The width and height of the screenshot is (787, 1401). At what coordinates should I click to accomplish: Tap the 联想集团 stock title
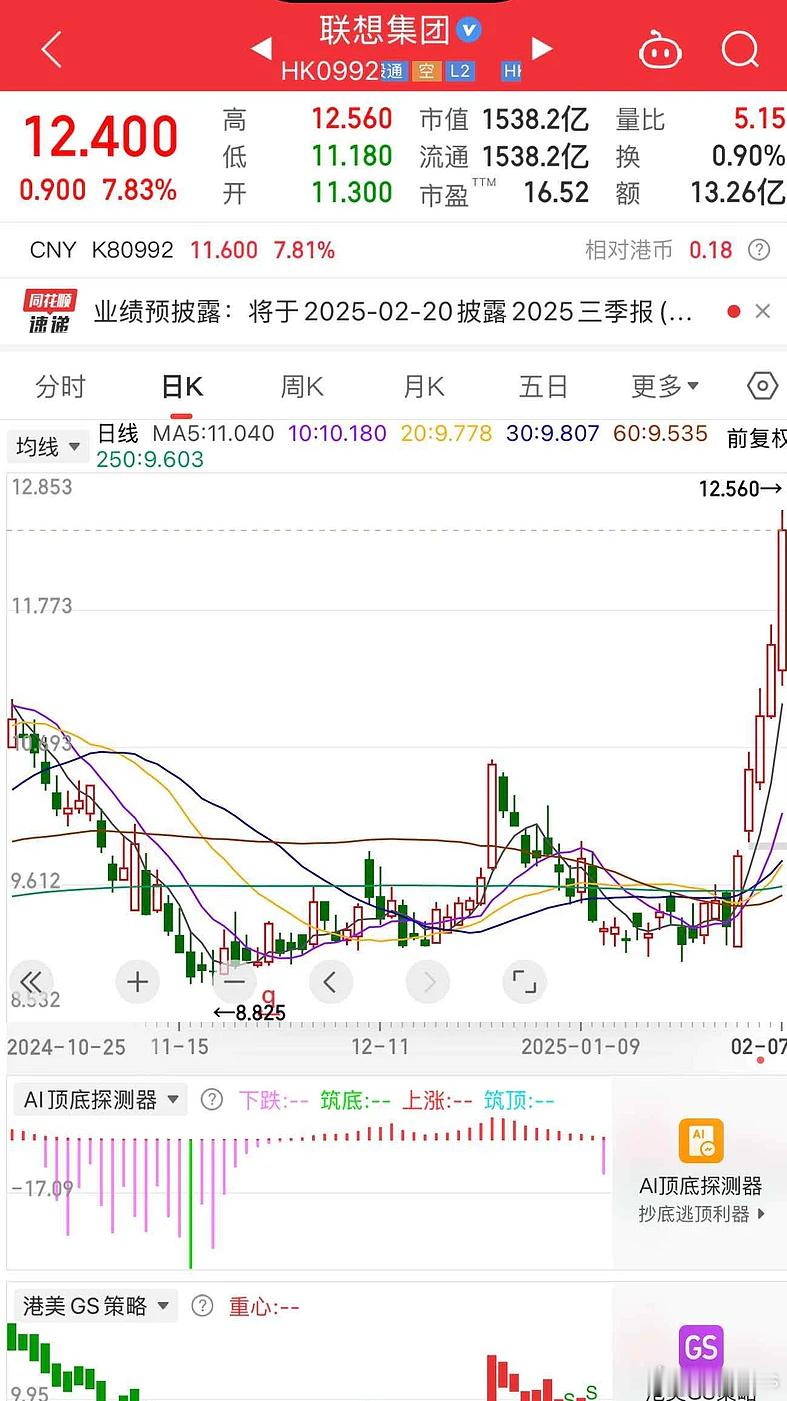(x=385, y=30)
